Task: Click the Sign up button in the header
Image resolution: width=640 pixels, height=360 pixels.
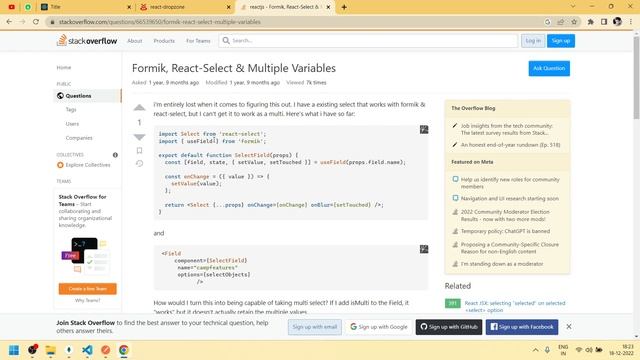Action: click(561, 41)
